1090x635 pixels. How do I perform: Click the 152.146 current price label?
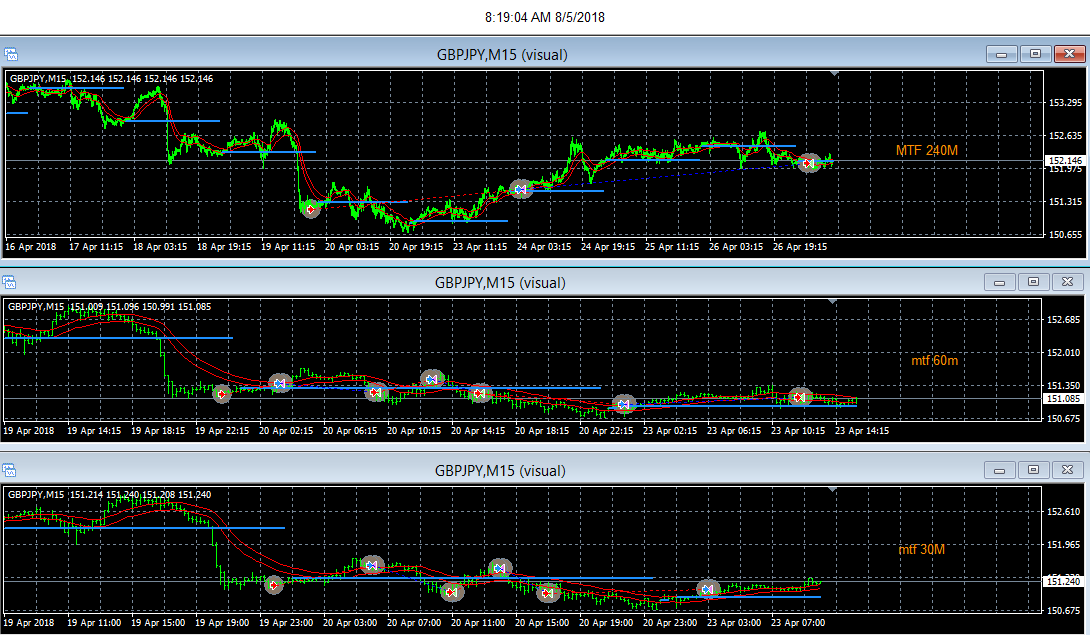[x=1064, y=161]
